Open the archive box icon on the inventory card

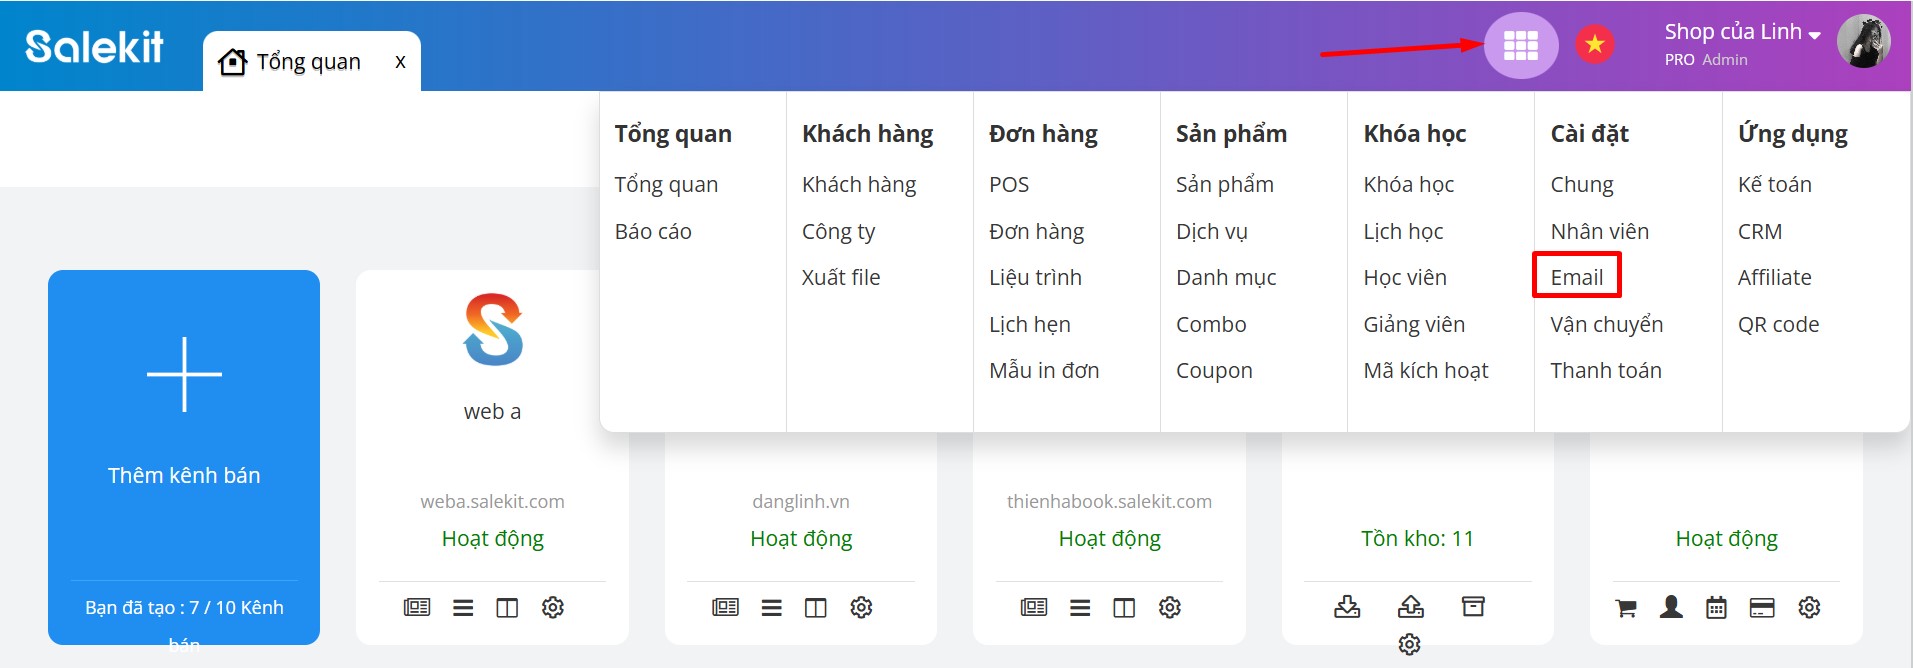pos(1473,606)
